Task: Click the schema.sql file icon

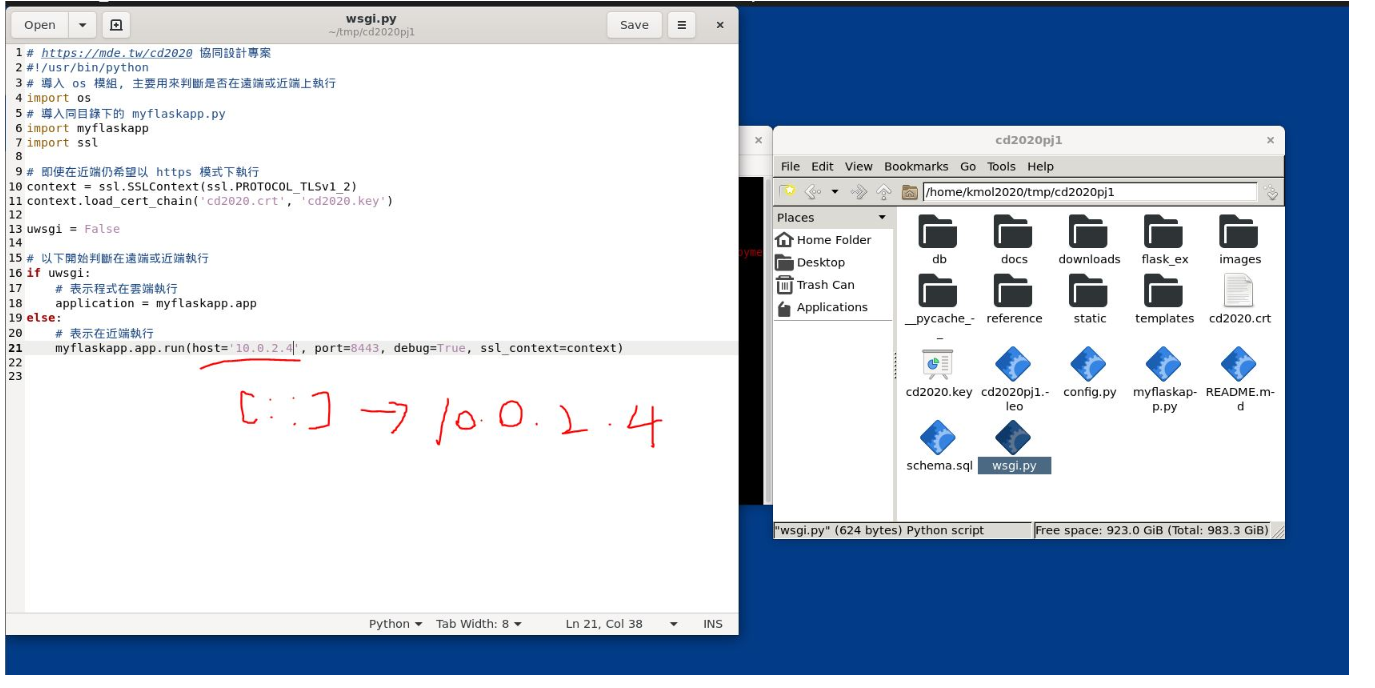Action: click(938, 439)
